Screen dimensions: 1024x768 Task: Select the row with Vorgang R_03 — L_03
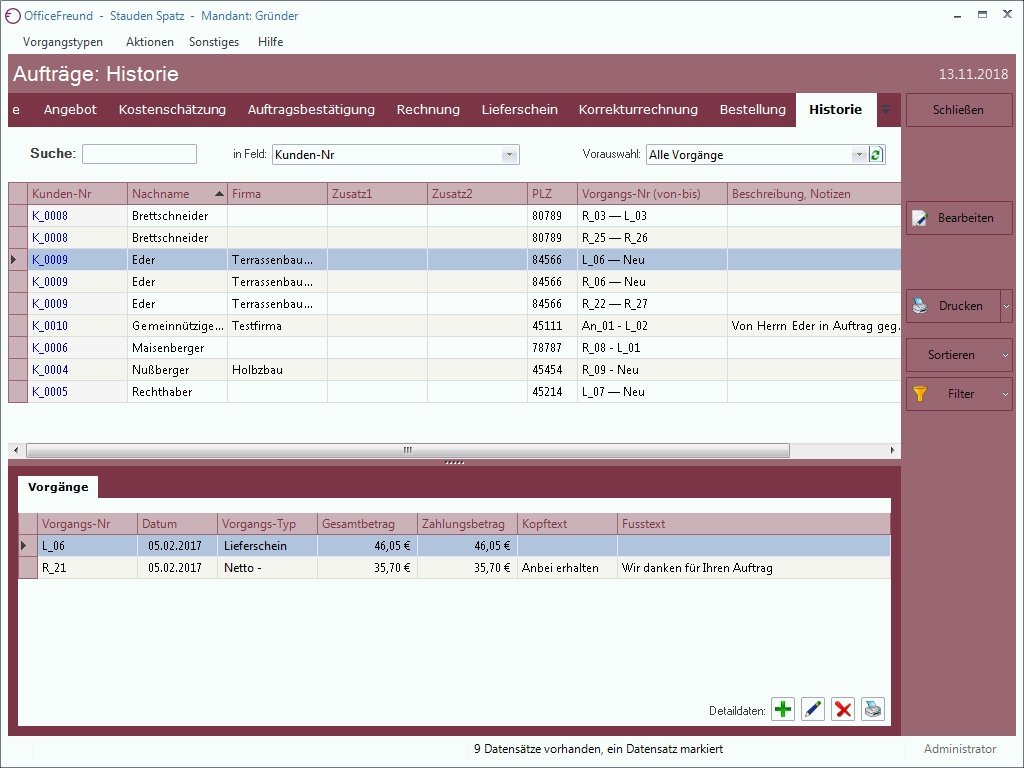[455, 216]
